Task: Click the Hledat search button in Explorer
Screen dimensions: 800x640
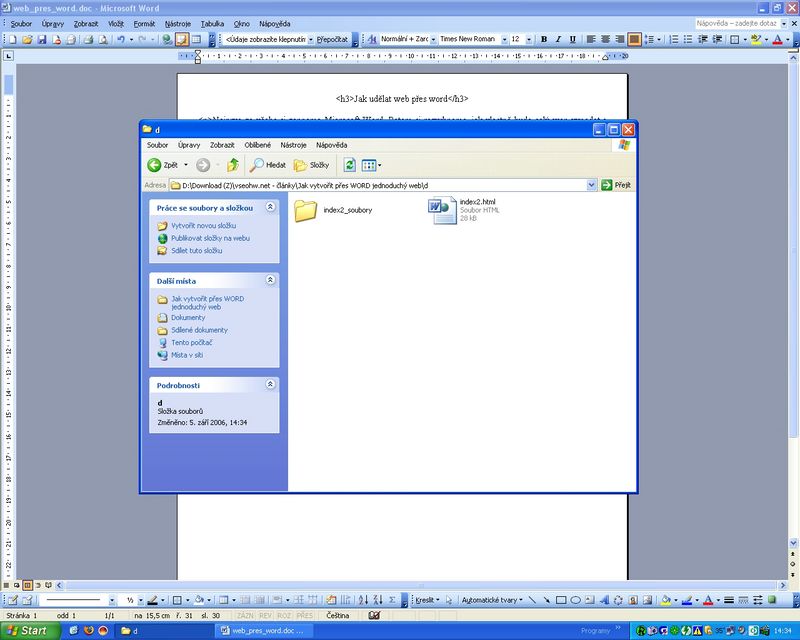Action: pos(267,165)
